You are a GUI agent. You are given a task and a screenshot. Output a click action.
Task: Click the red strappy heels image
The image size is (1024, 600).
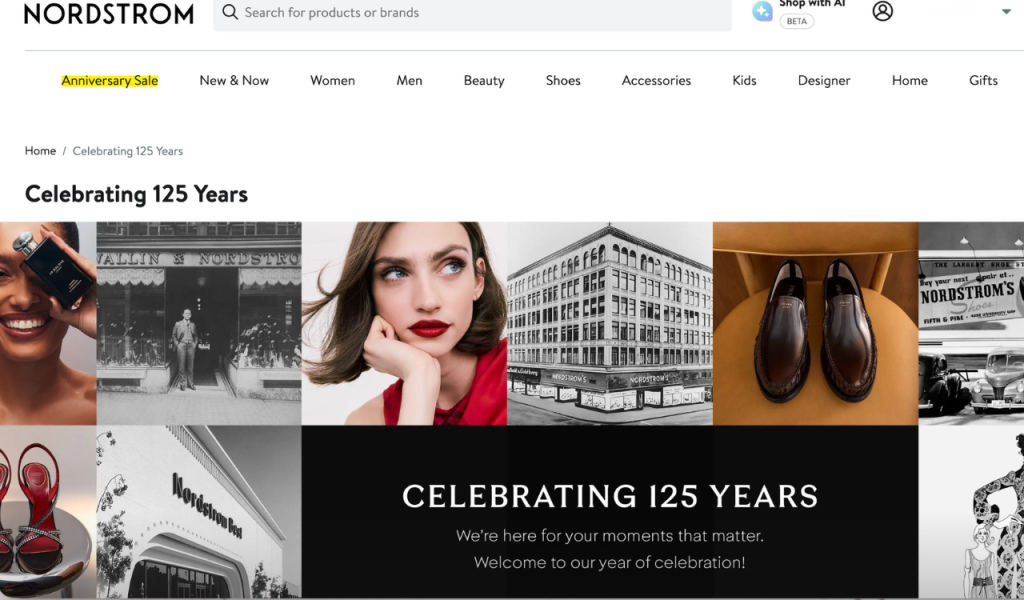point(48,513)
